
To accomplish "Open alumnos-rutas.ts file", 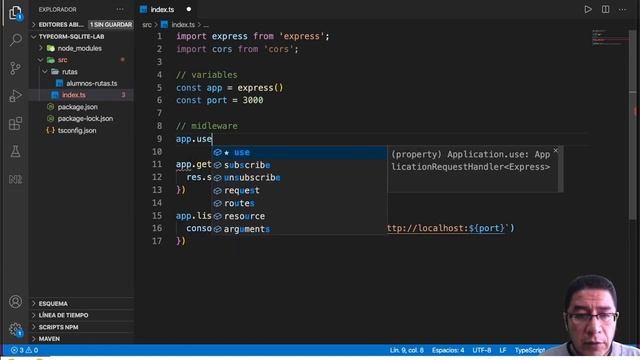I will 91,83.
